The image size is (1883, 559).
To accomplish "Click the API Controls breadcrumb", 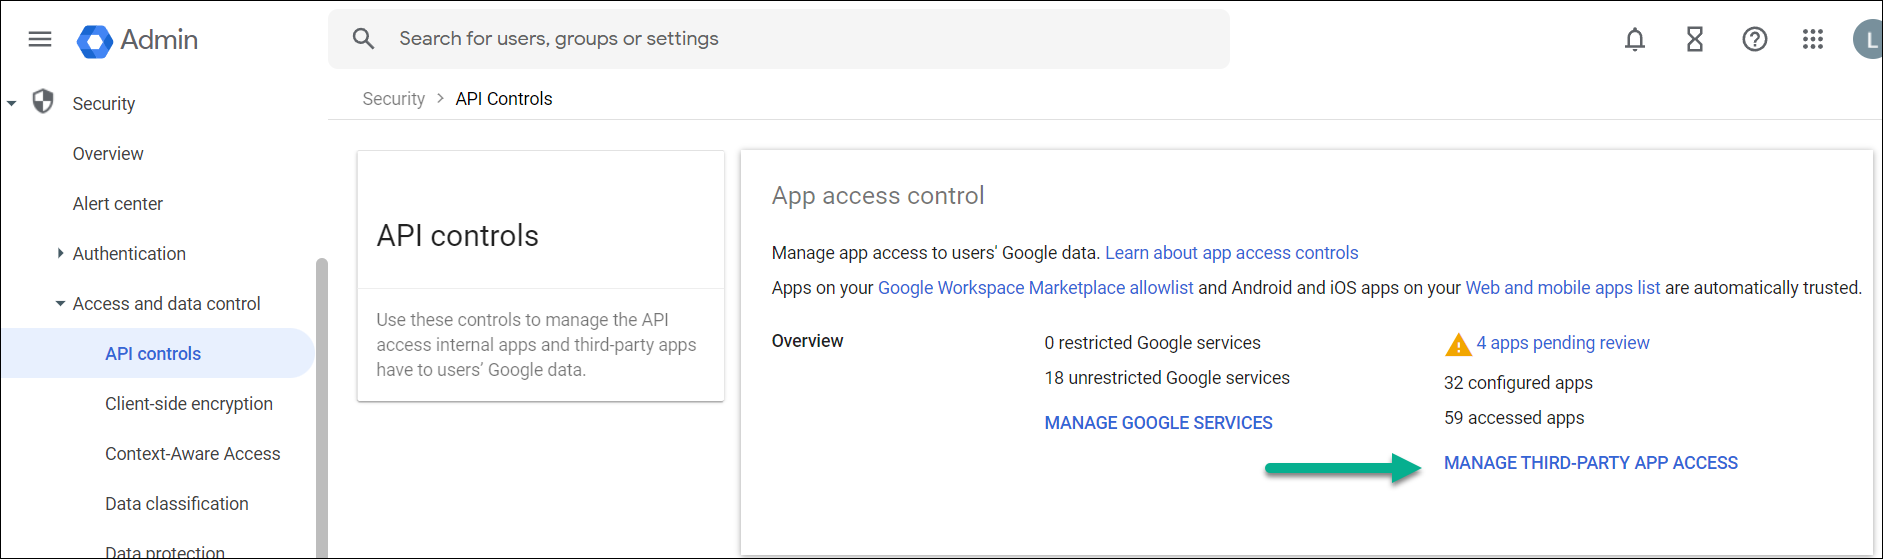I will point(504,99).
